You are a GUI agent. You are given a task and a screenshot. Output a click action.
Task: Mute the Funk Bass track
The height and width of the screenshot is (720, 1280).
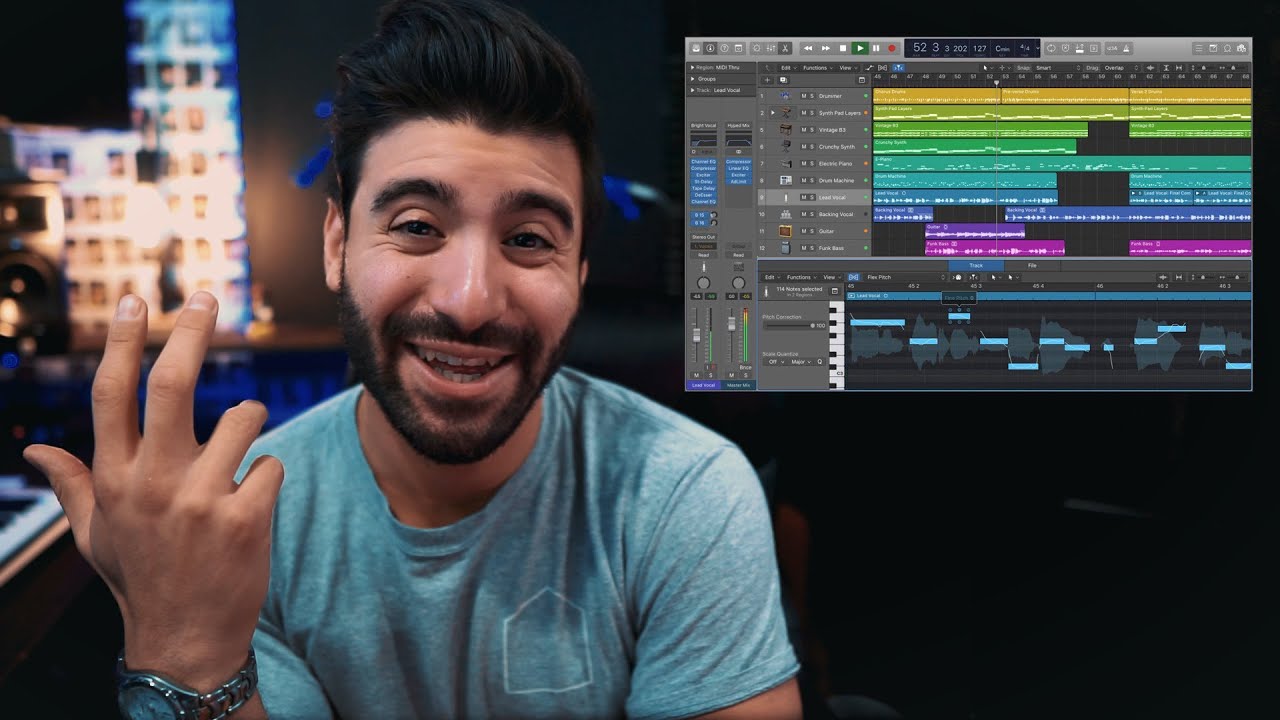(803, 248)
